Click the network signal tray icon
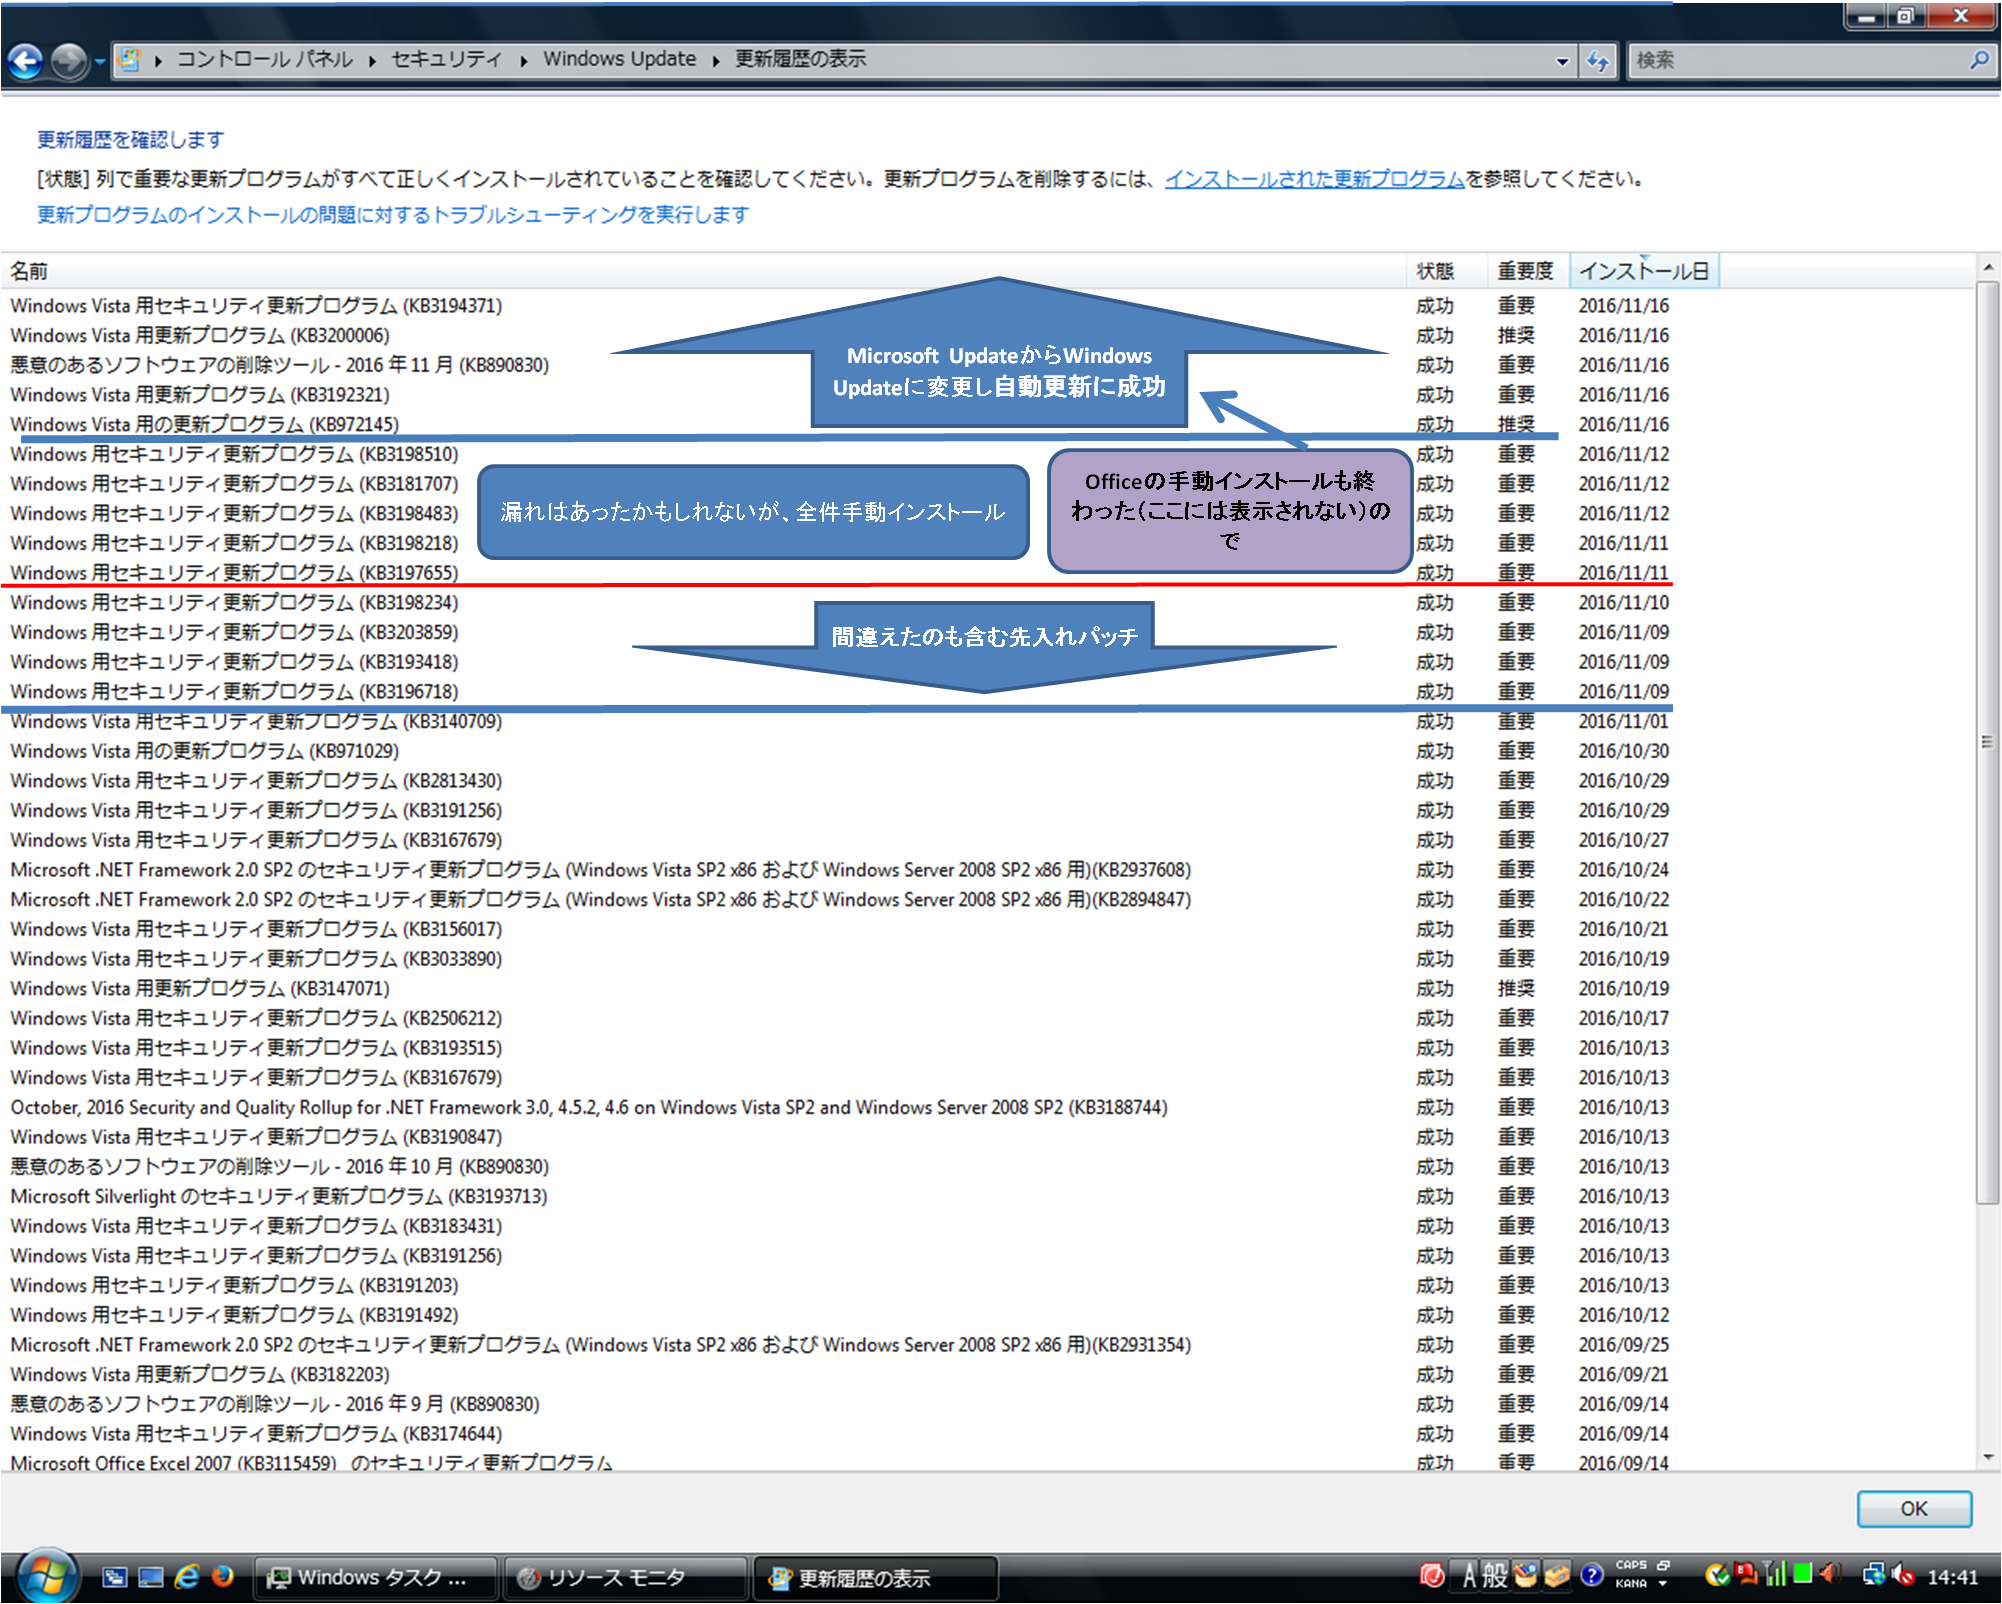The image size is (2002, 1604). coord(1776,1575)
